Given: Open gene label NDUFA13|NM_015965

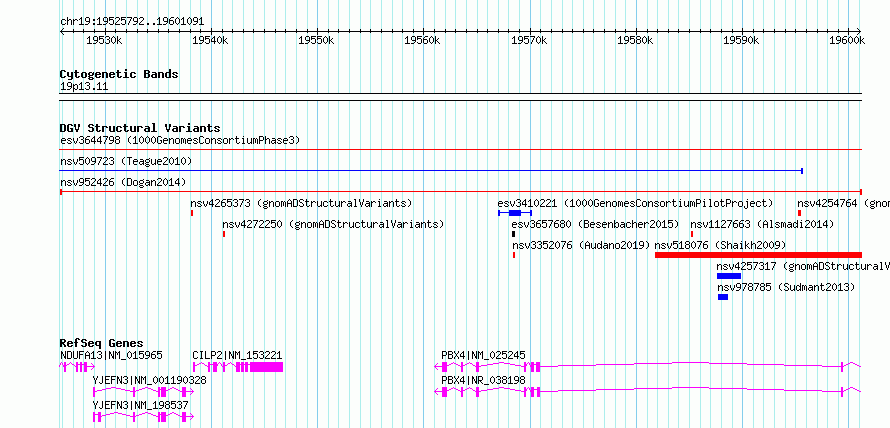Looking at the screenshot, I should coord(111,355).
